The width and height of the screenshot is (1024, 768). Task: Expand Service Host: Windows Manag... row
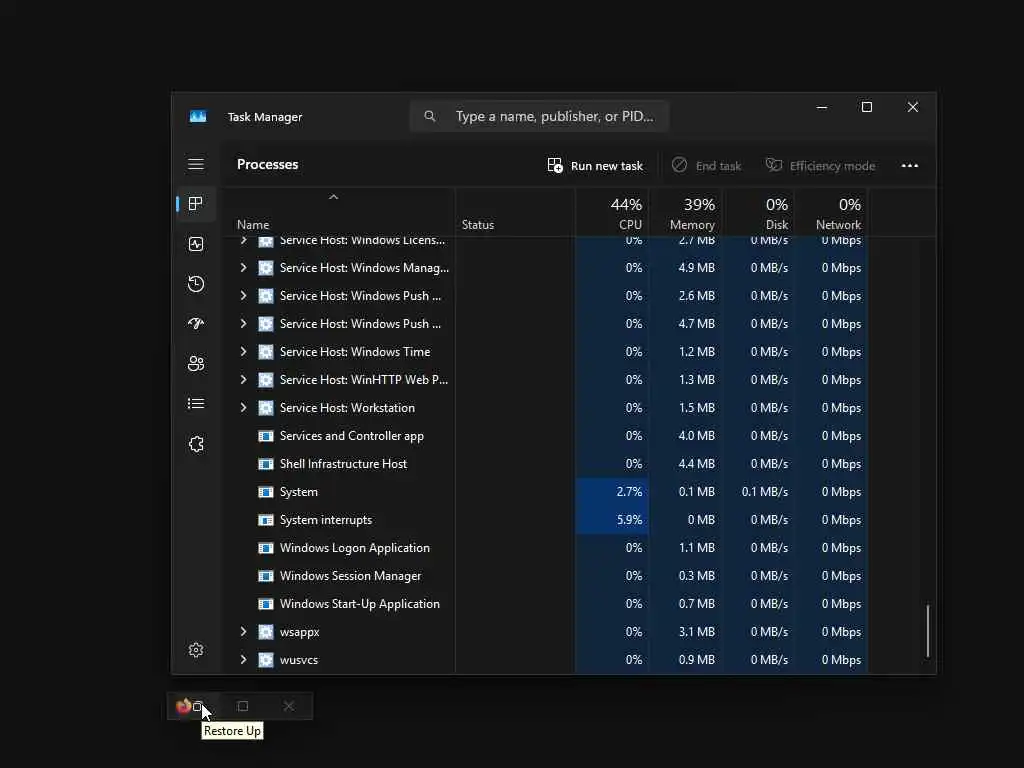(243, 268)
